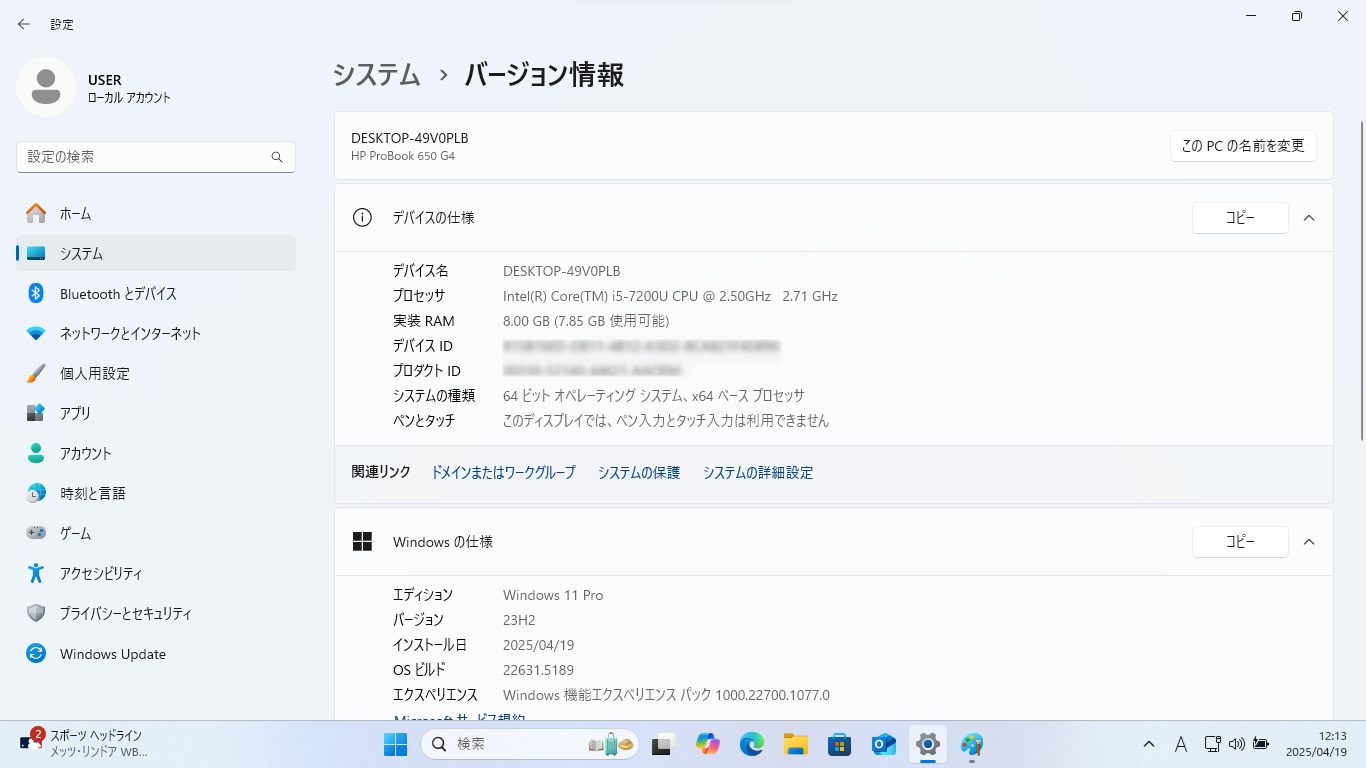Open the ドメインまたはワークグループ link

coord(503,473)
